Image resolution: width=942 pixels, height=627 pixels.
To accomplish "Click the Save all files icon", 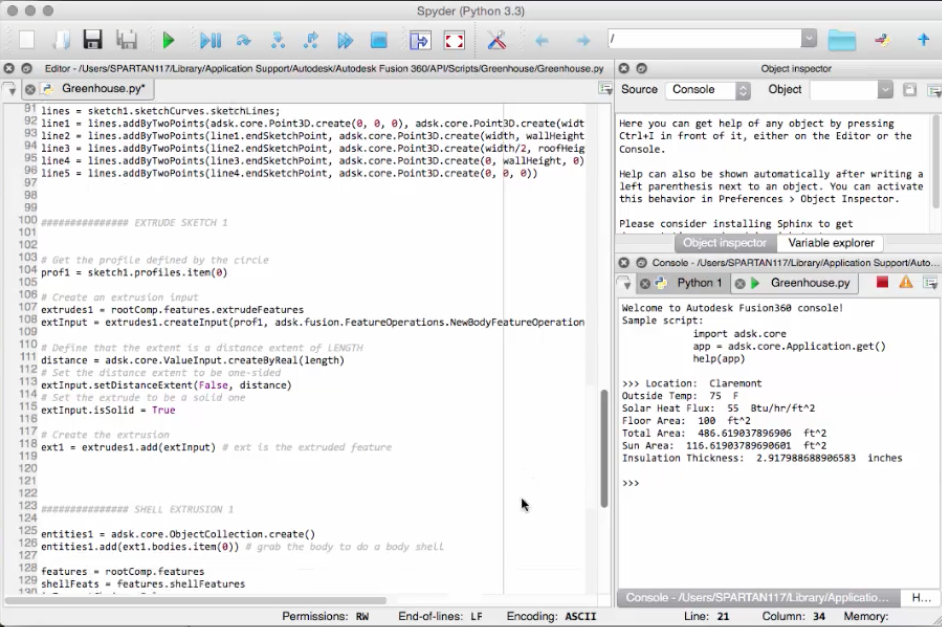I will pyautogui.click(x=126, y=40).
